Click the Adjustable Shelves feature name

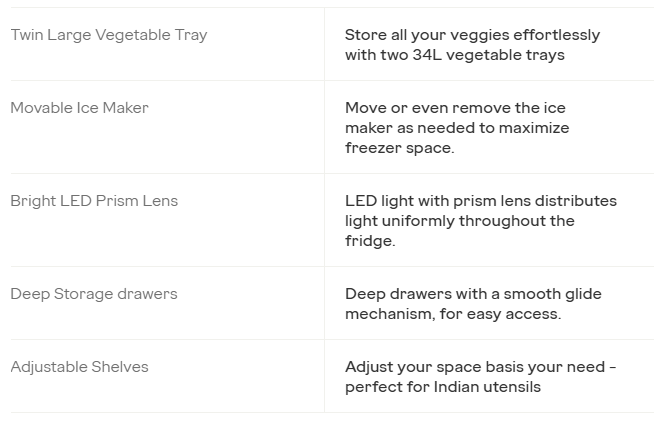click(79, 367)
